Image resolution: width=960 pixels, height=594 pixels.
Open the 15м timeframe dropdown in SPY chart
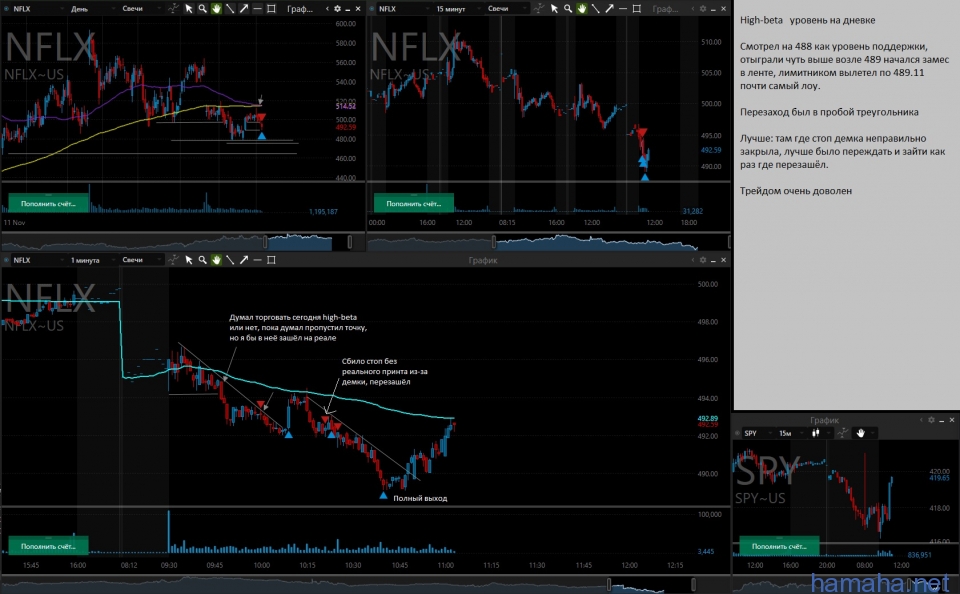point(790,433)
